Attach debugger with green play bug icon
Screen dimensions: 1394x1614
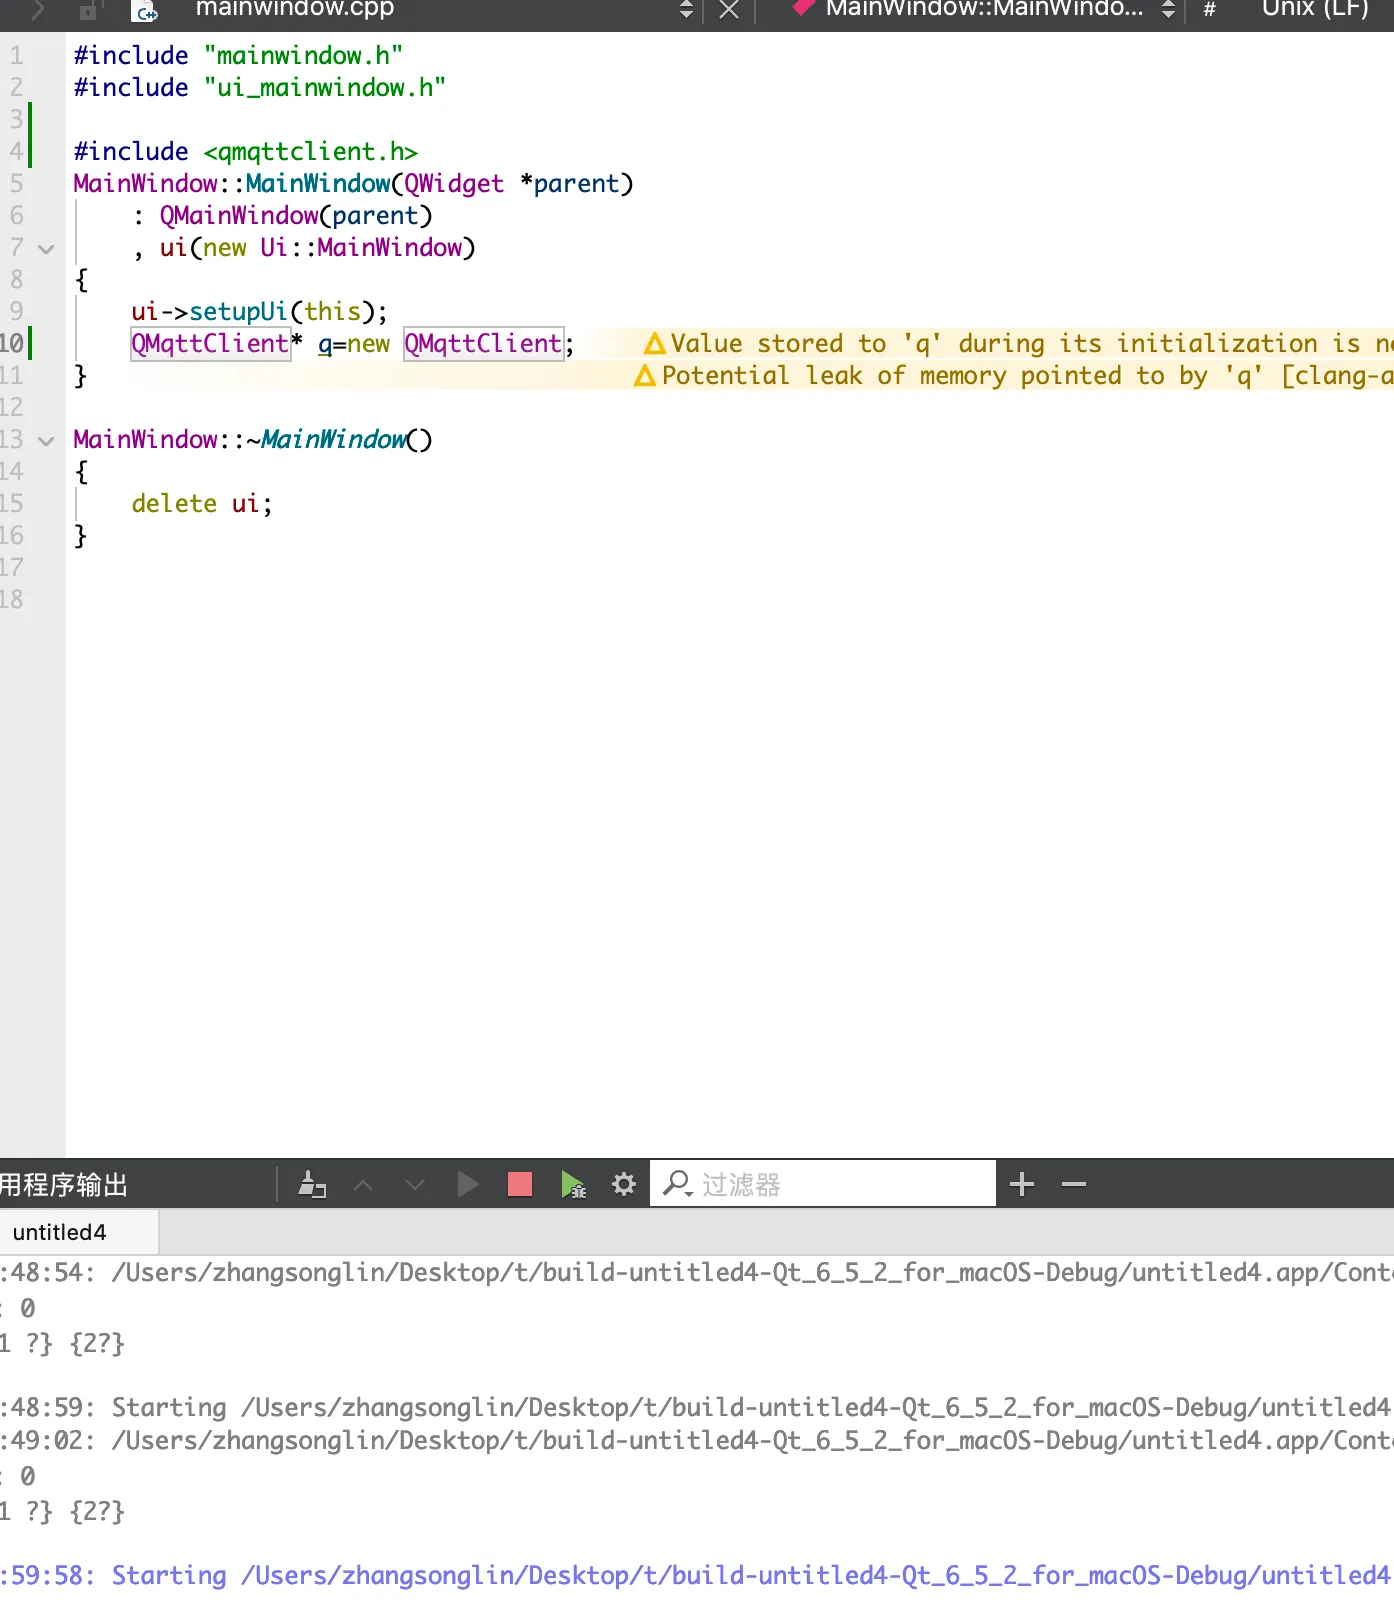point(573,1185)
